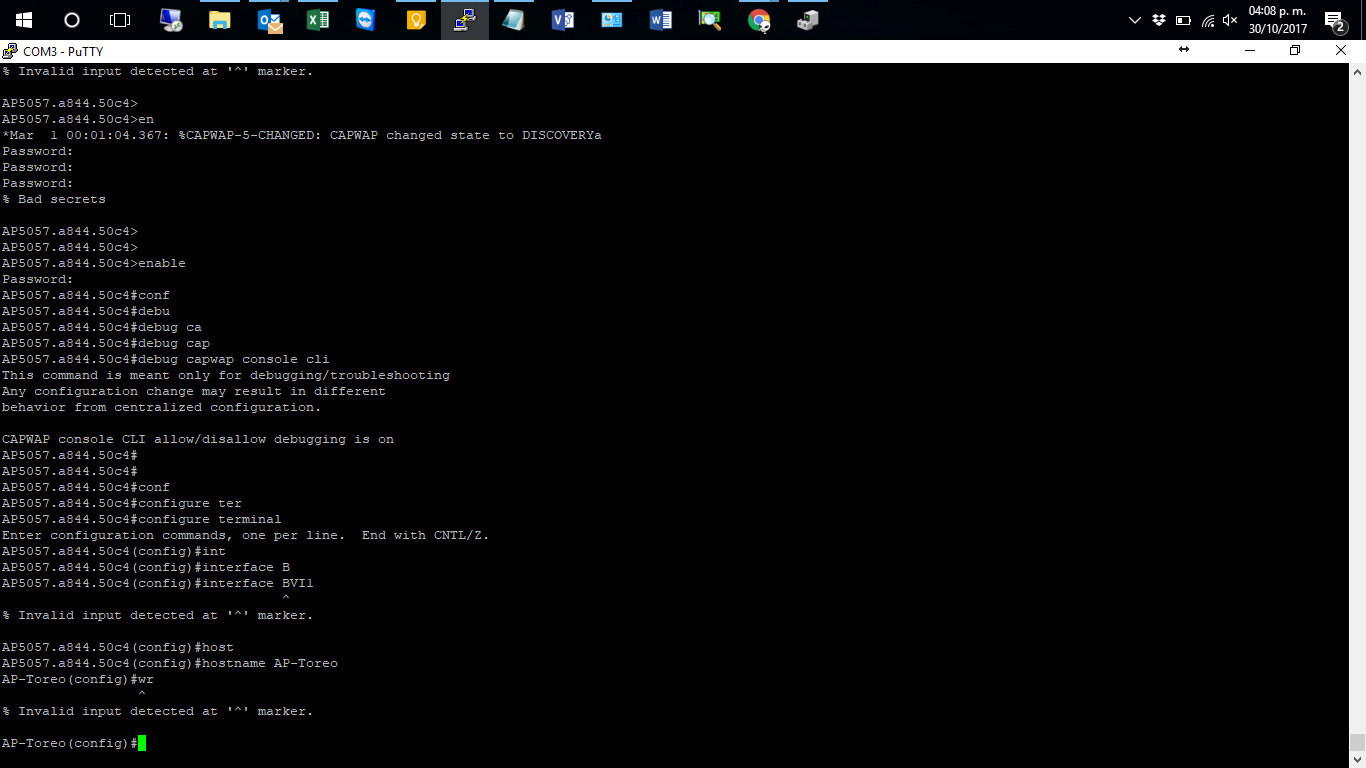Click the line ending in '#configure ter'

click(x=122, y=503)
